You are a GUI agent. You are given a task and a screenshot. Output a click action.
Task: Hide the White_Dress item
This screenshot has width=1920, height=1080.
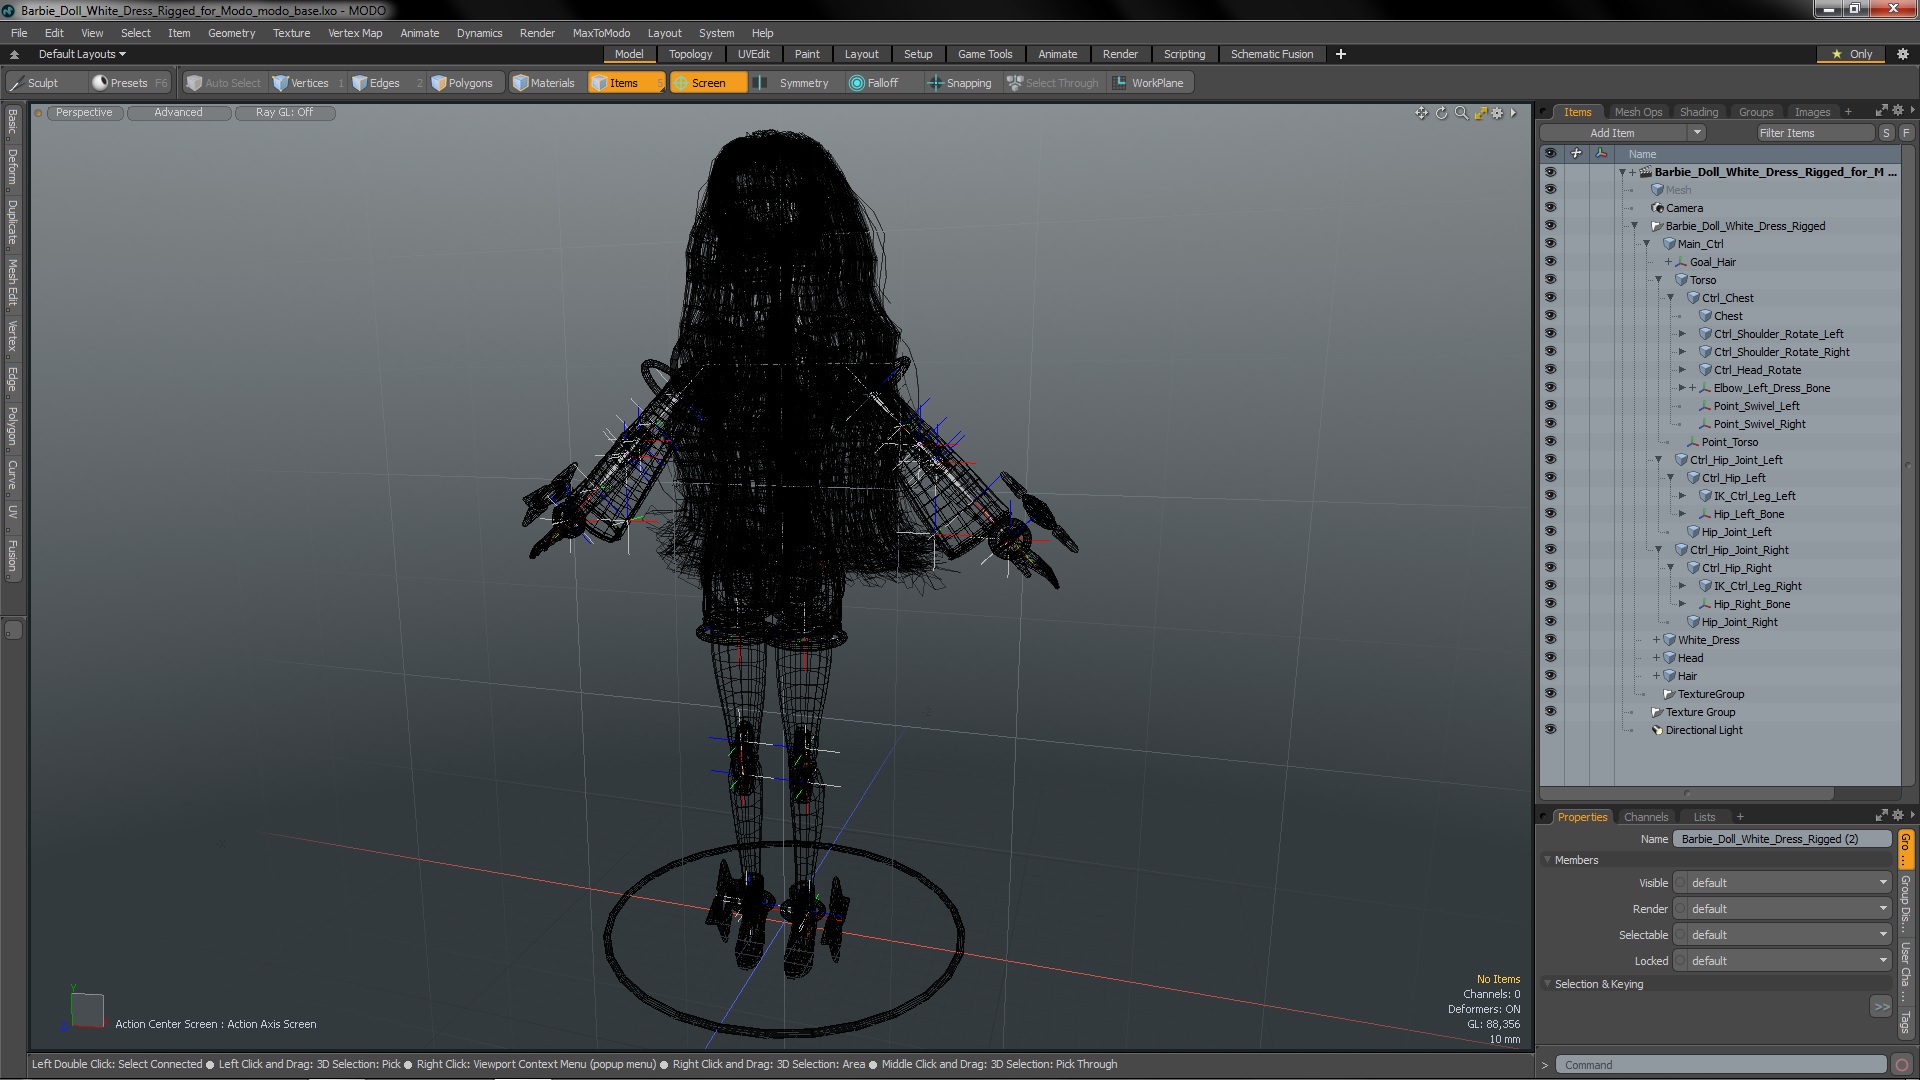(1550, 640)
